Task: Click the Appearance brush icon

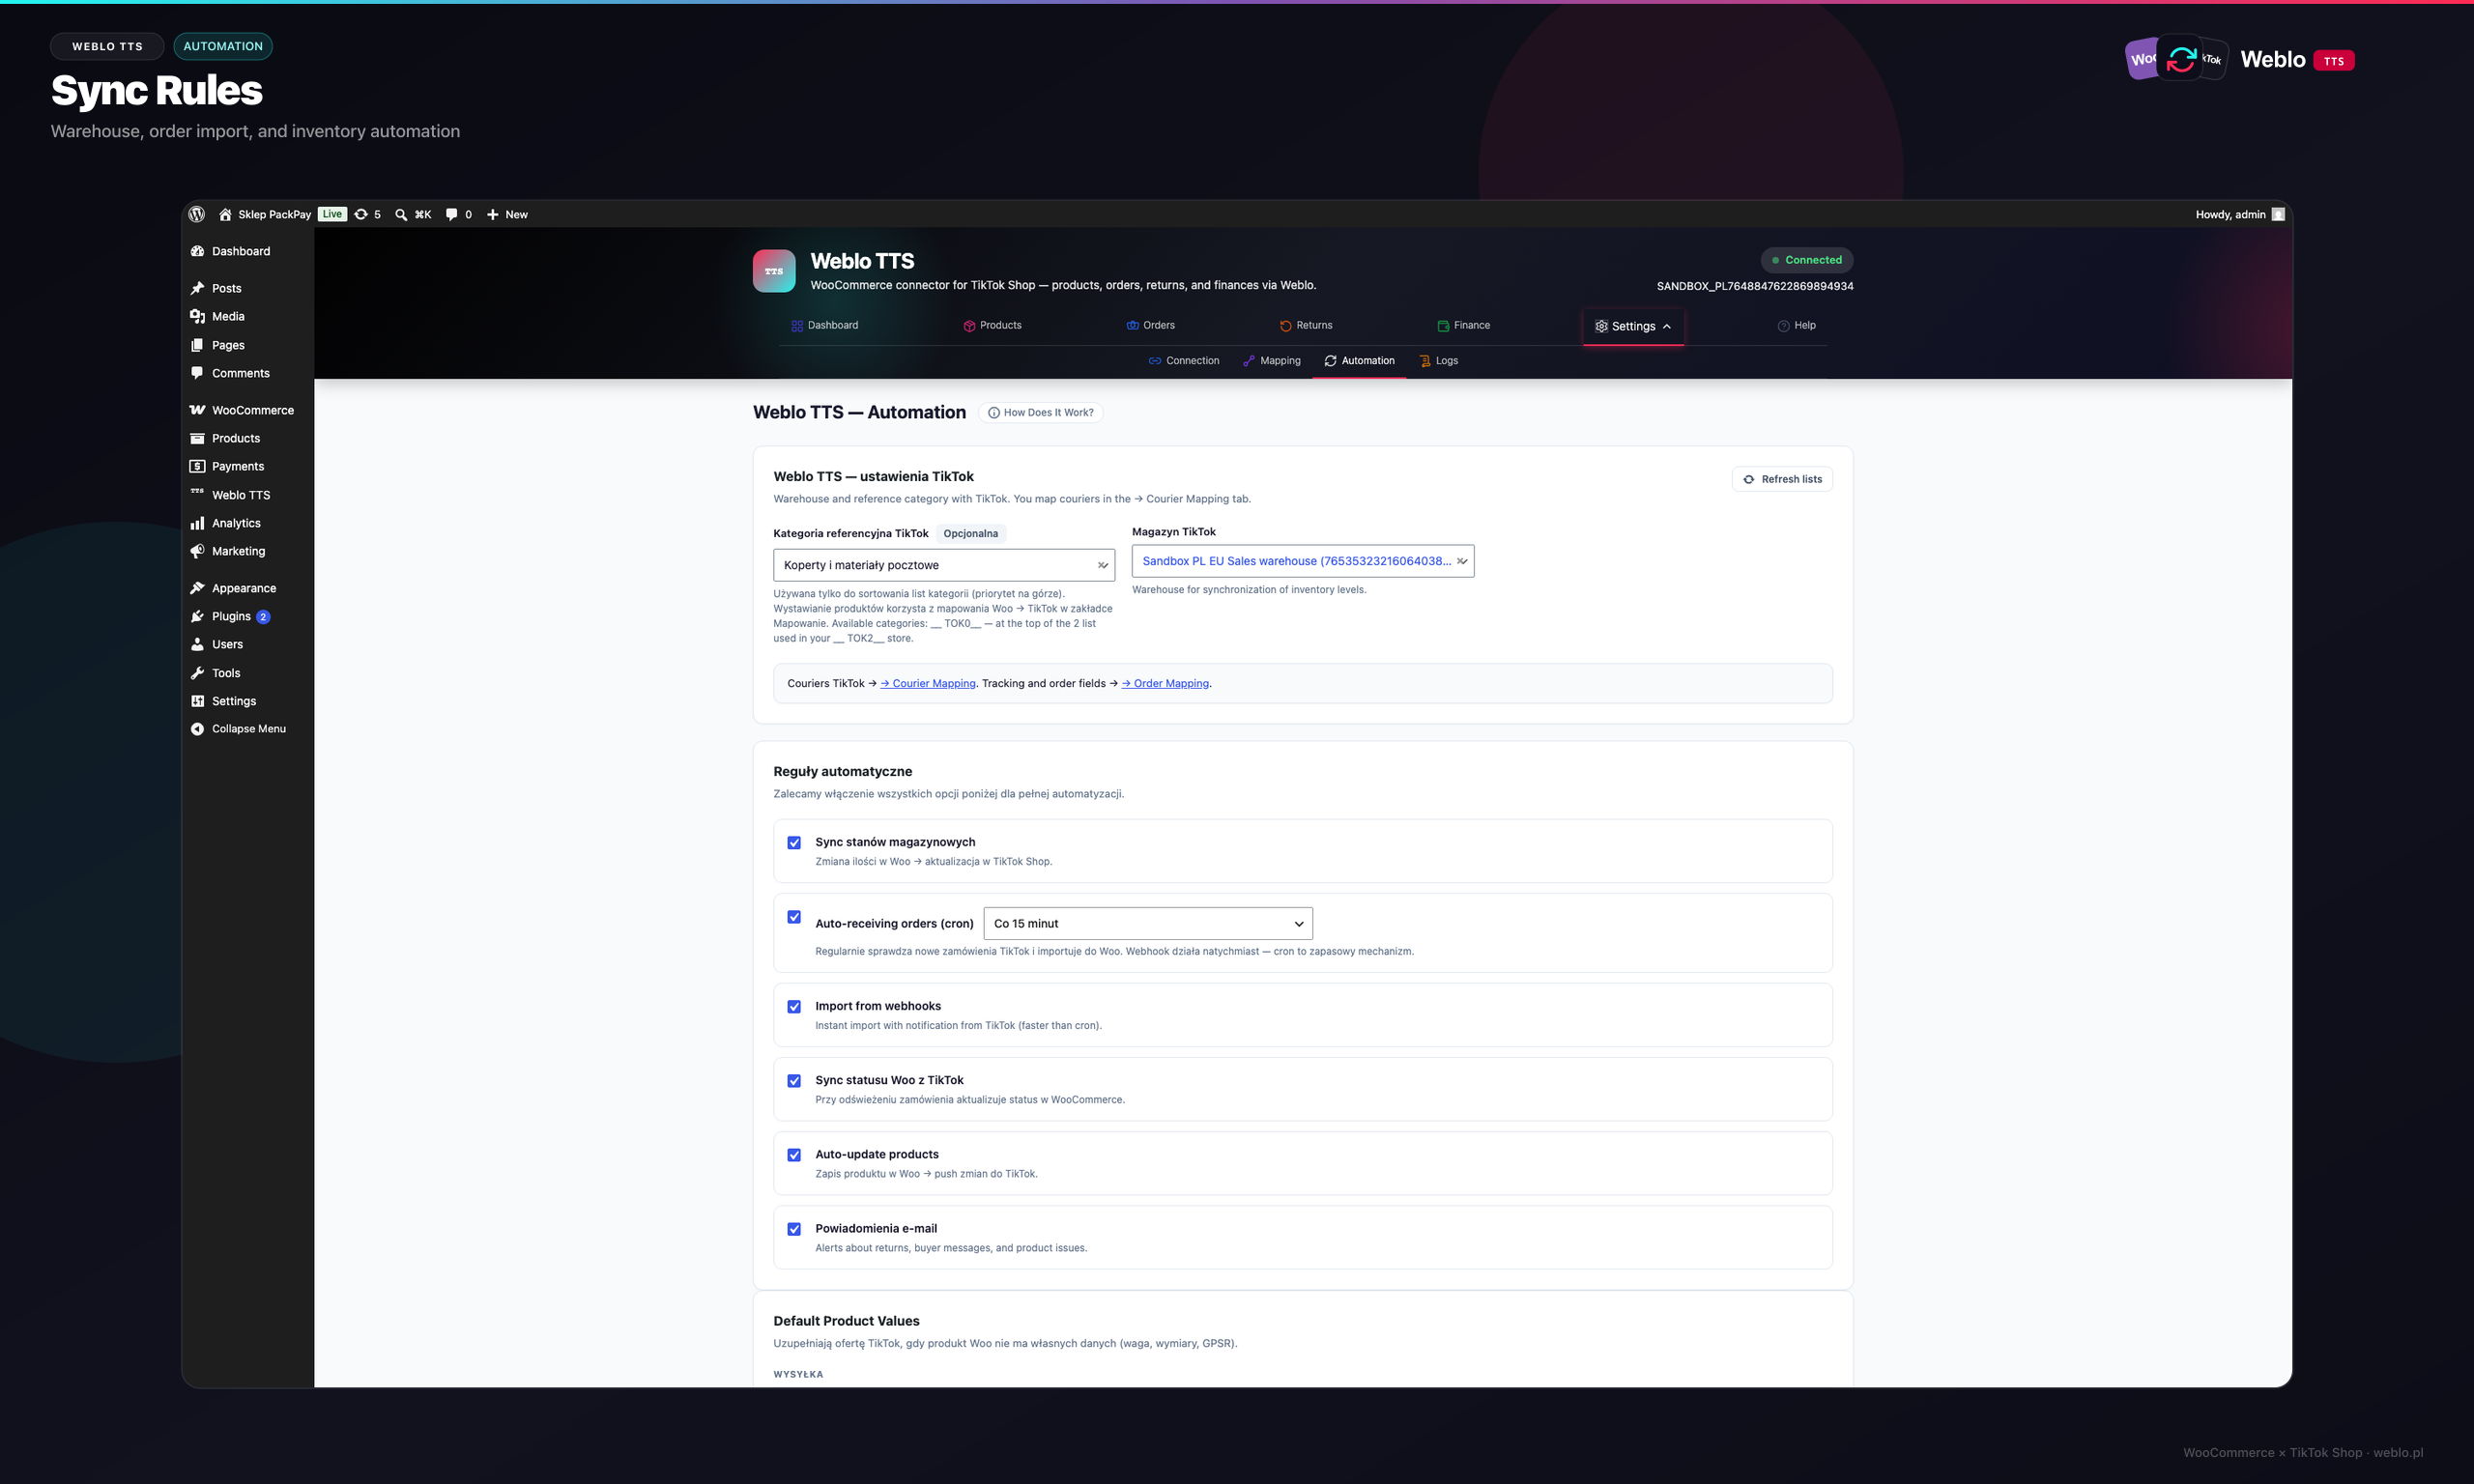Action: (198, 588)
